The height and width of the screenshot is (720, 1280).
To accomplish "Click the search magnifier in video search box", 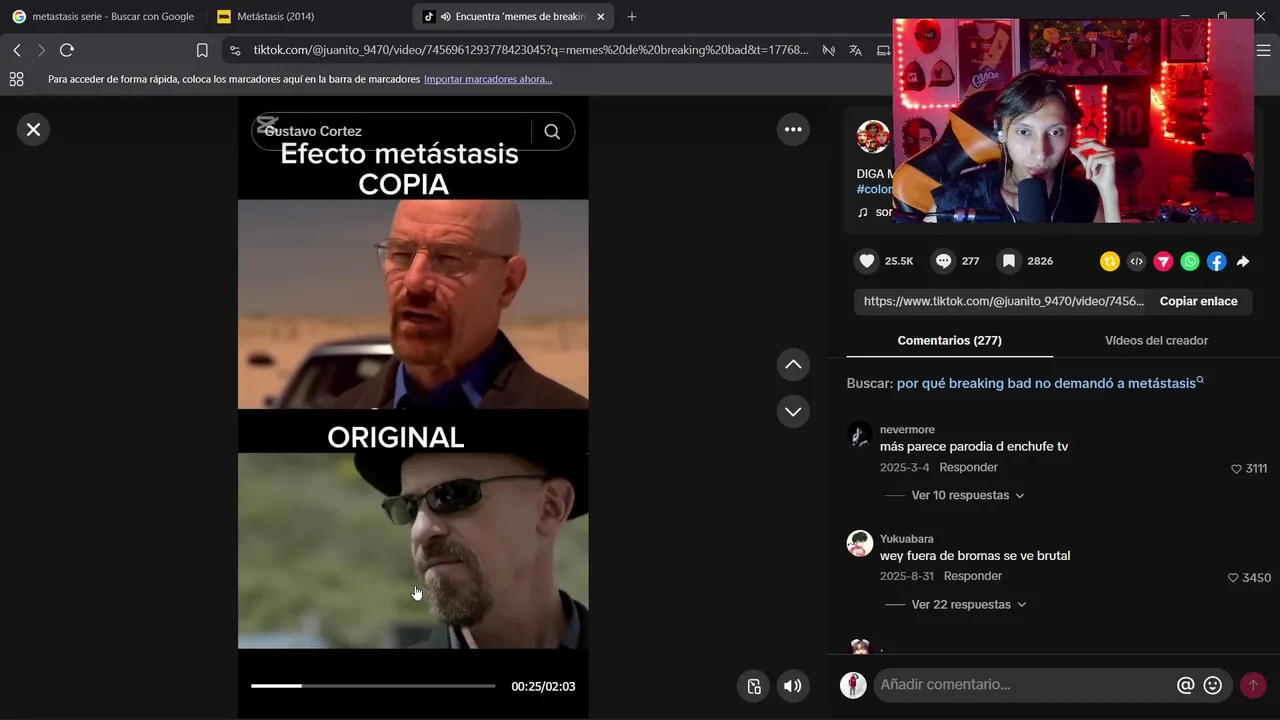I will tap(552, 131).
